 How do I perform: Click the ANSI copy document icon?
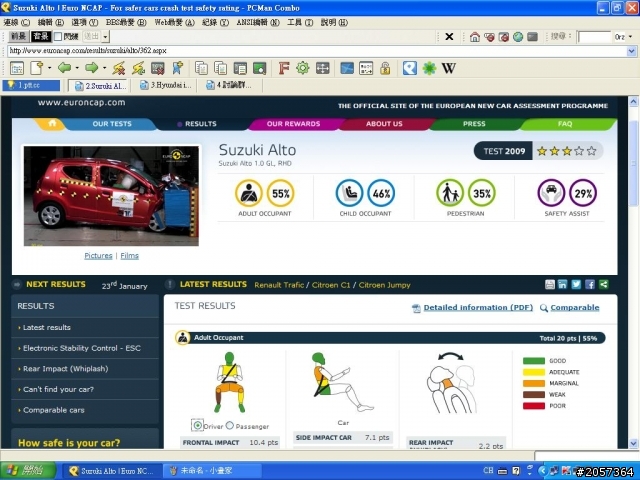point(240,68)
